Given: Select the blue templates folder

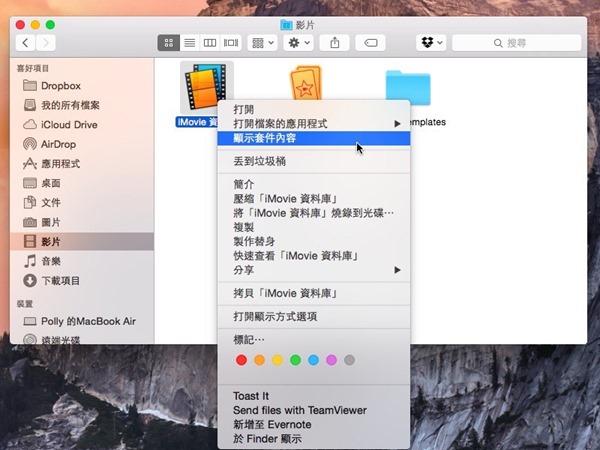Looking at the screenshot, I should (x=408, y=87).
